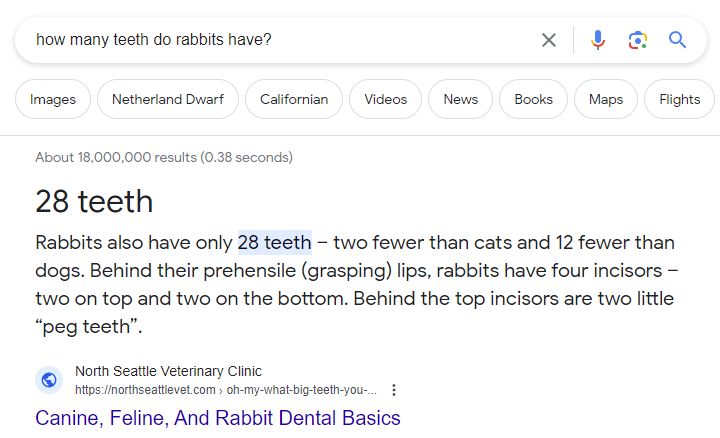Click the North Seattle Veterinary Clinic site name
Screen dimensions: 720x438
click(x=168, y=371)
